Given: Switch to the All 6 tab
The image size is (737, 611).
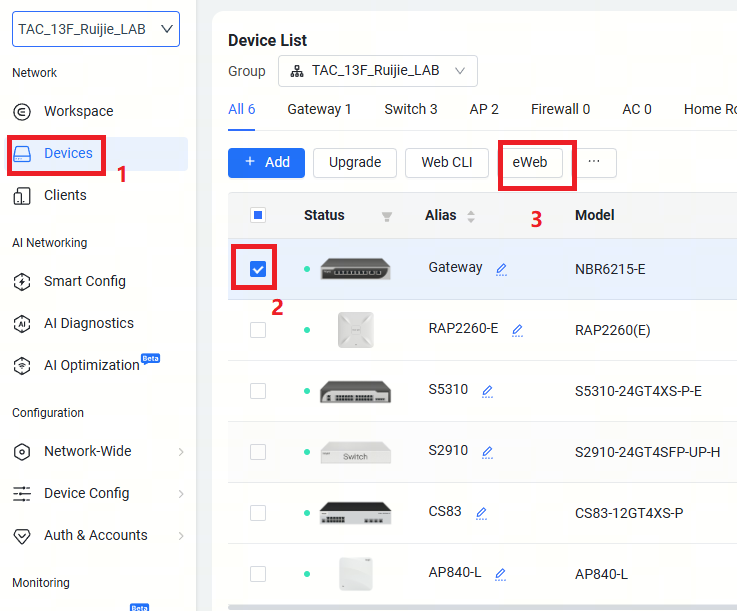Looking at the screenshot, I should point(242,110).
